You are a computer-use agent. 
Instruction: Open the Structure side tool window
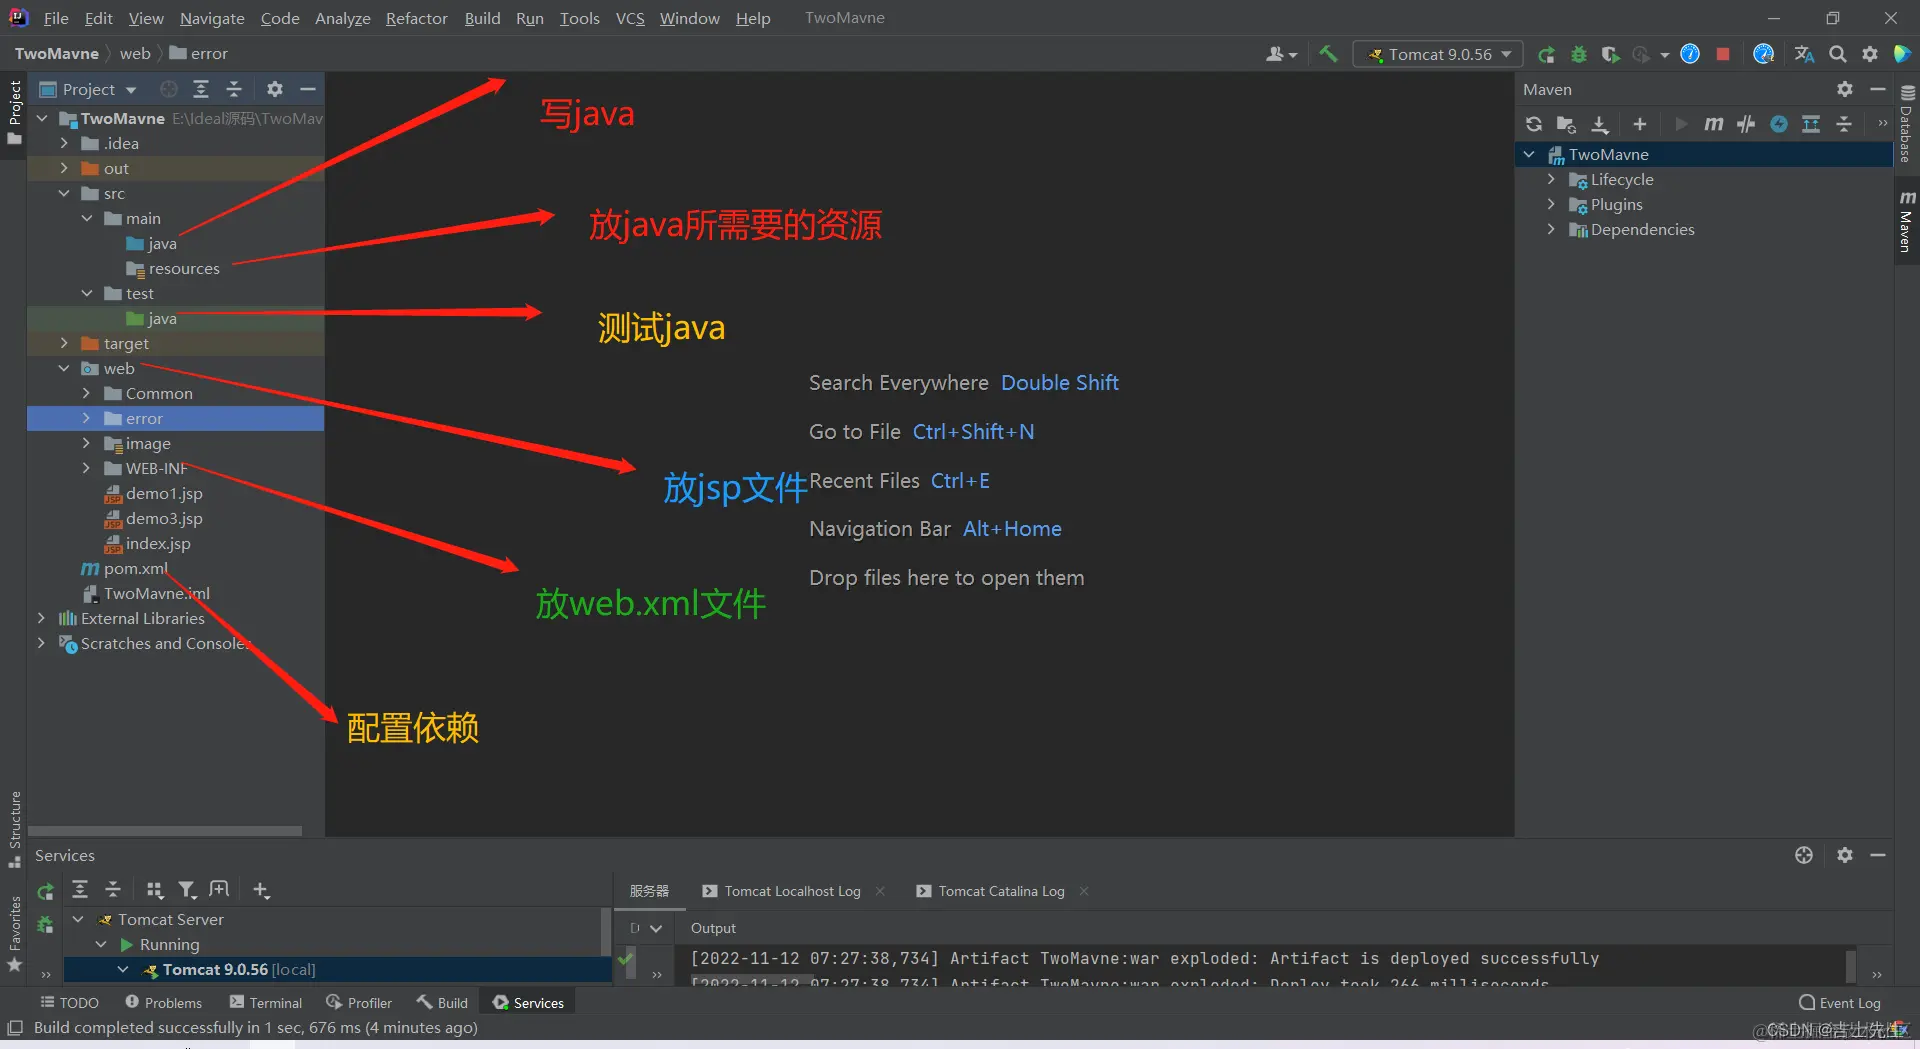click(x=14, y=830)
